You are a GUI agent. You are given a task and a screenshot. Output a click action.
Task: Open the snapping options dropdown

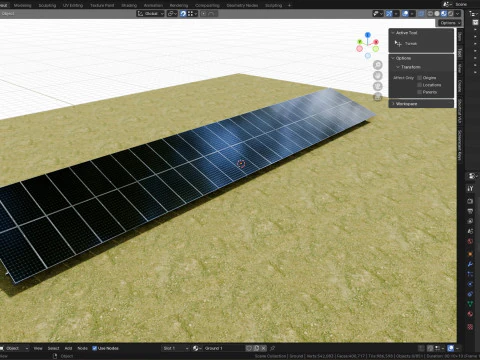click(193, 14)
